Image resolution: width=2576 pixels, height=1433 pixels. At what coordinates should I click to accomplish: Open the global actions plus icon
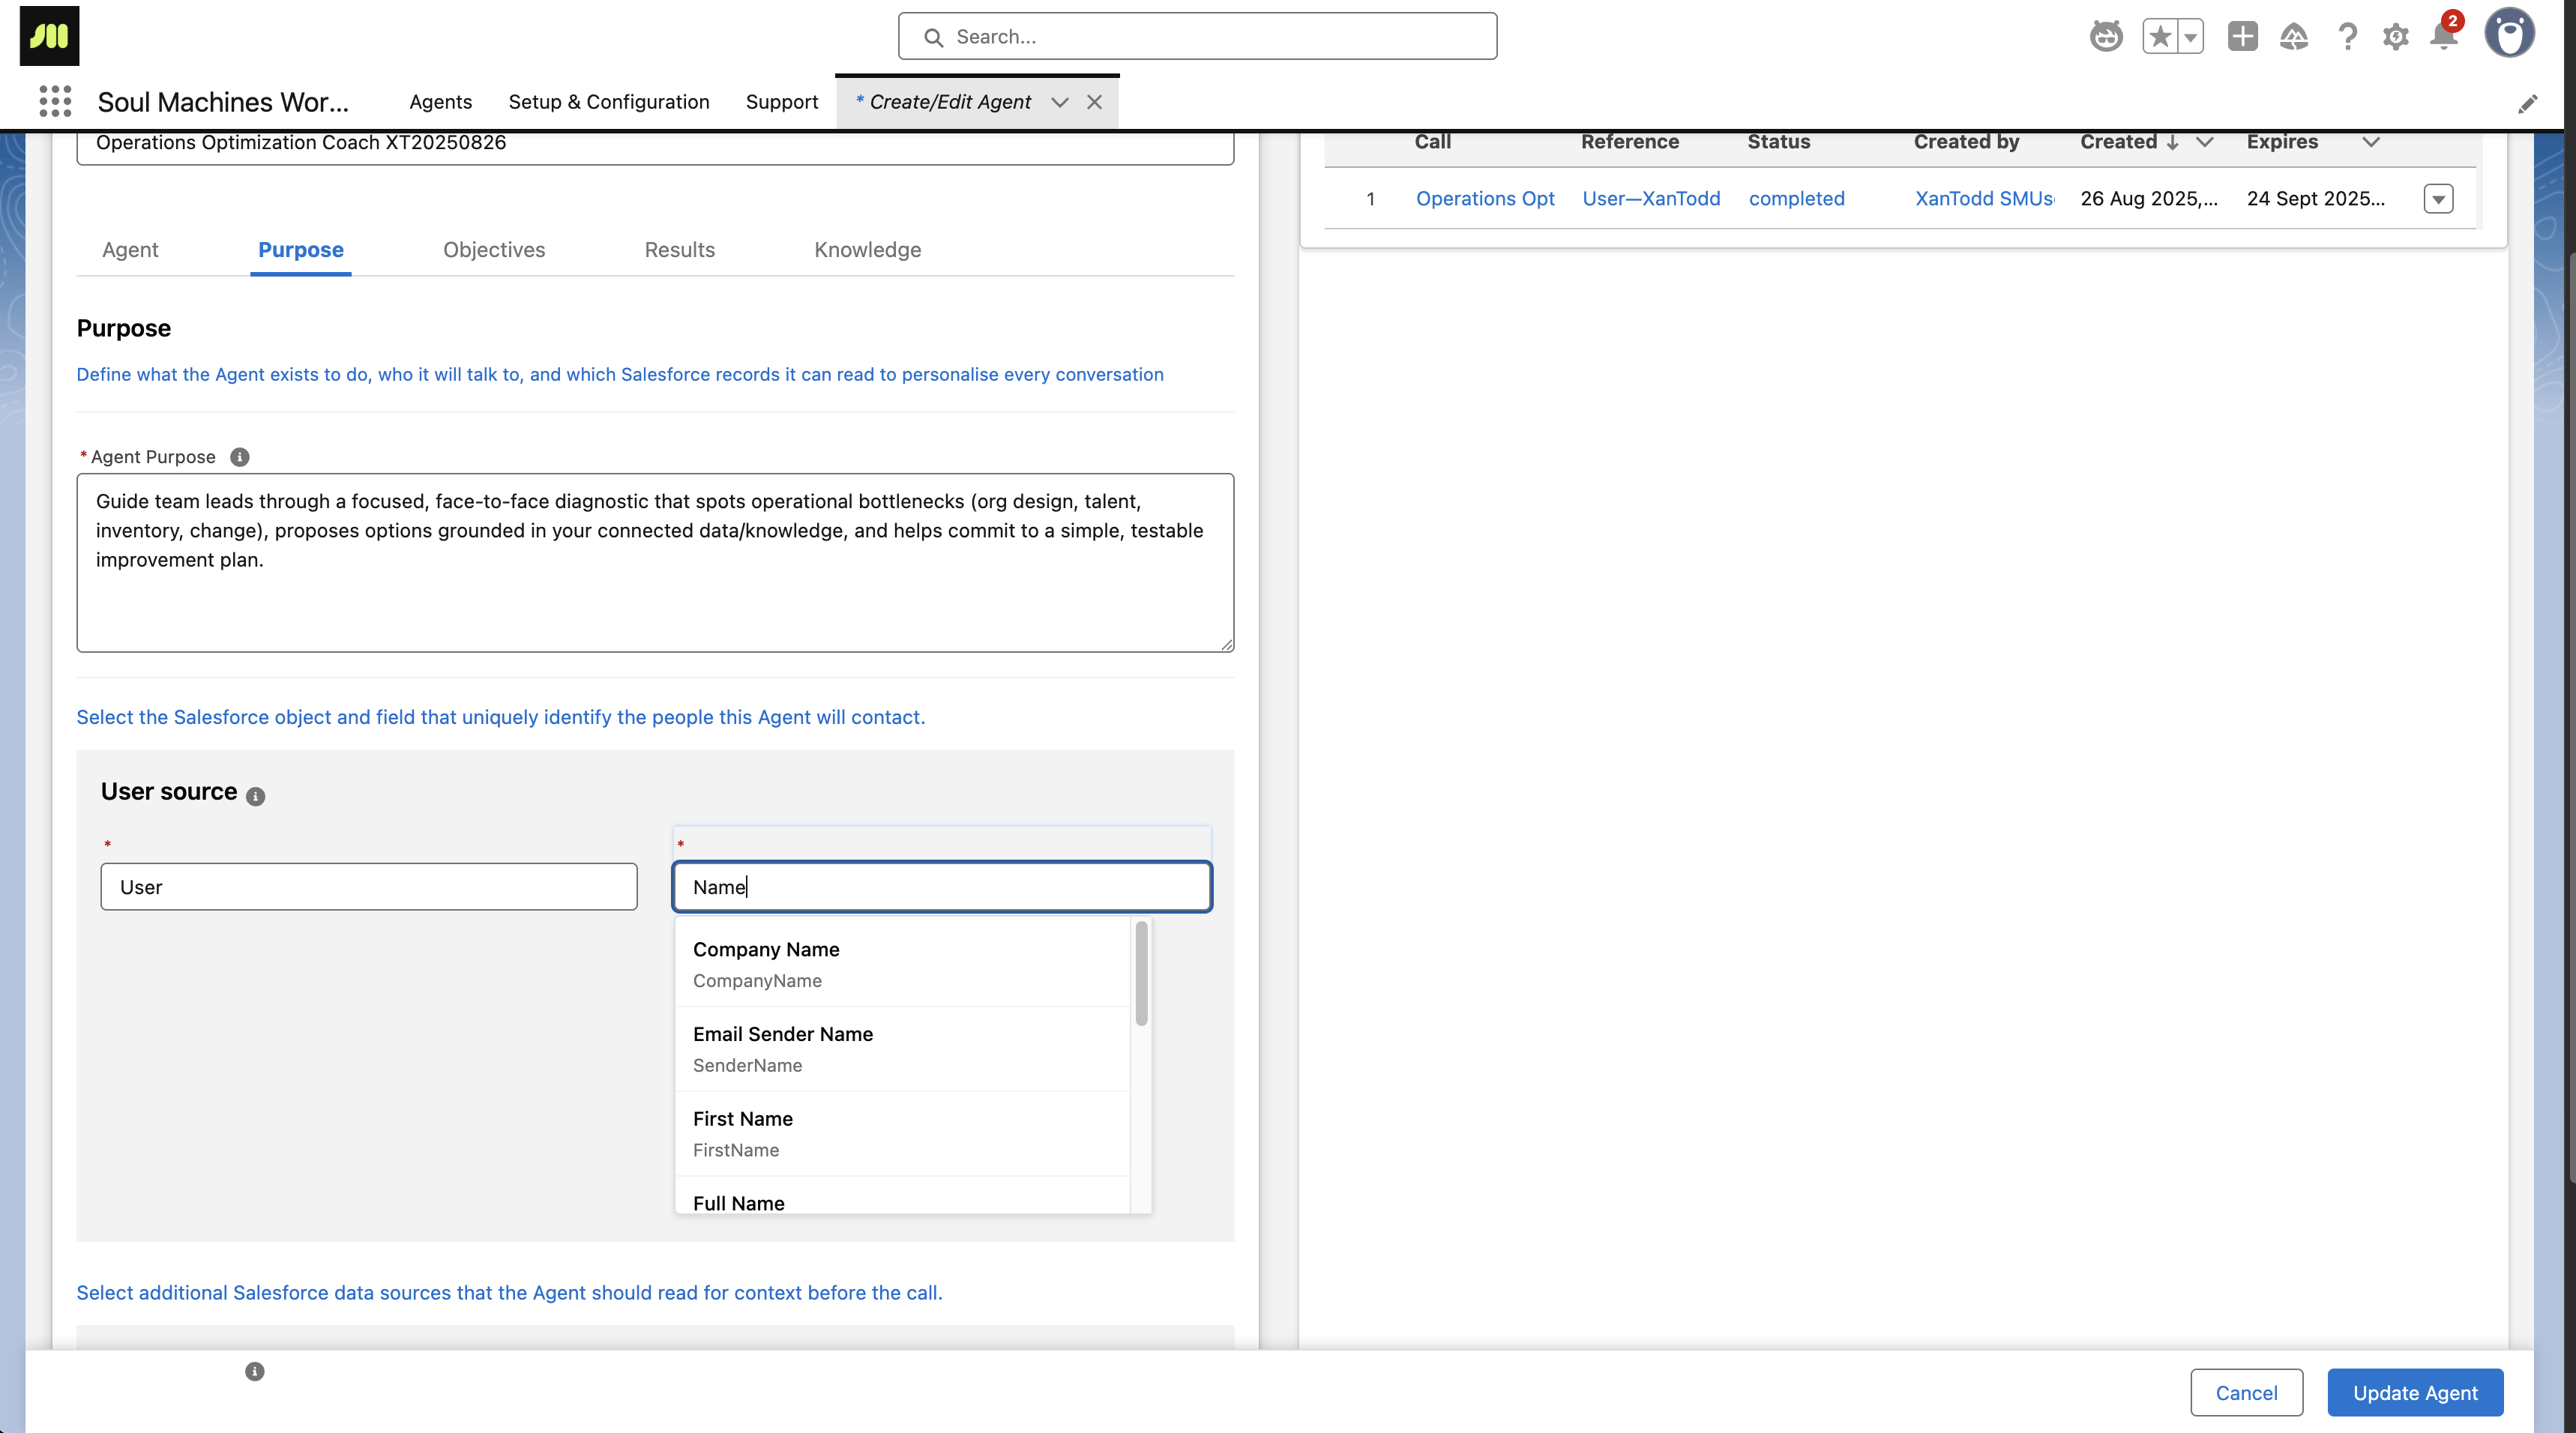pyautogui.click(x=2242, y=36)
